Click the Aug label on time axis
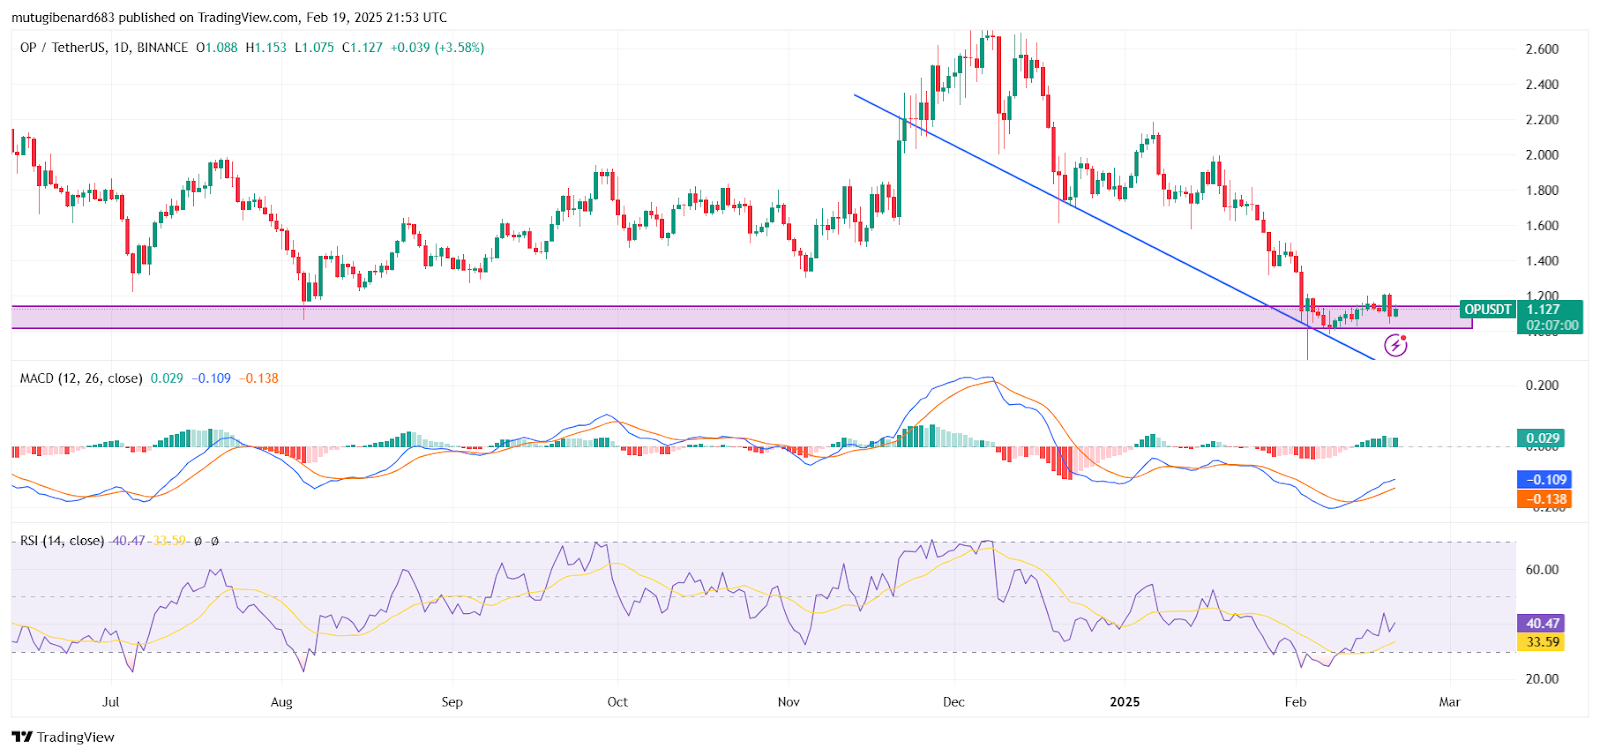Image resolution: width=1600 pixels, height=756 pixels. [282, 702]
